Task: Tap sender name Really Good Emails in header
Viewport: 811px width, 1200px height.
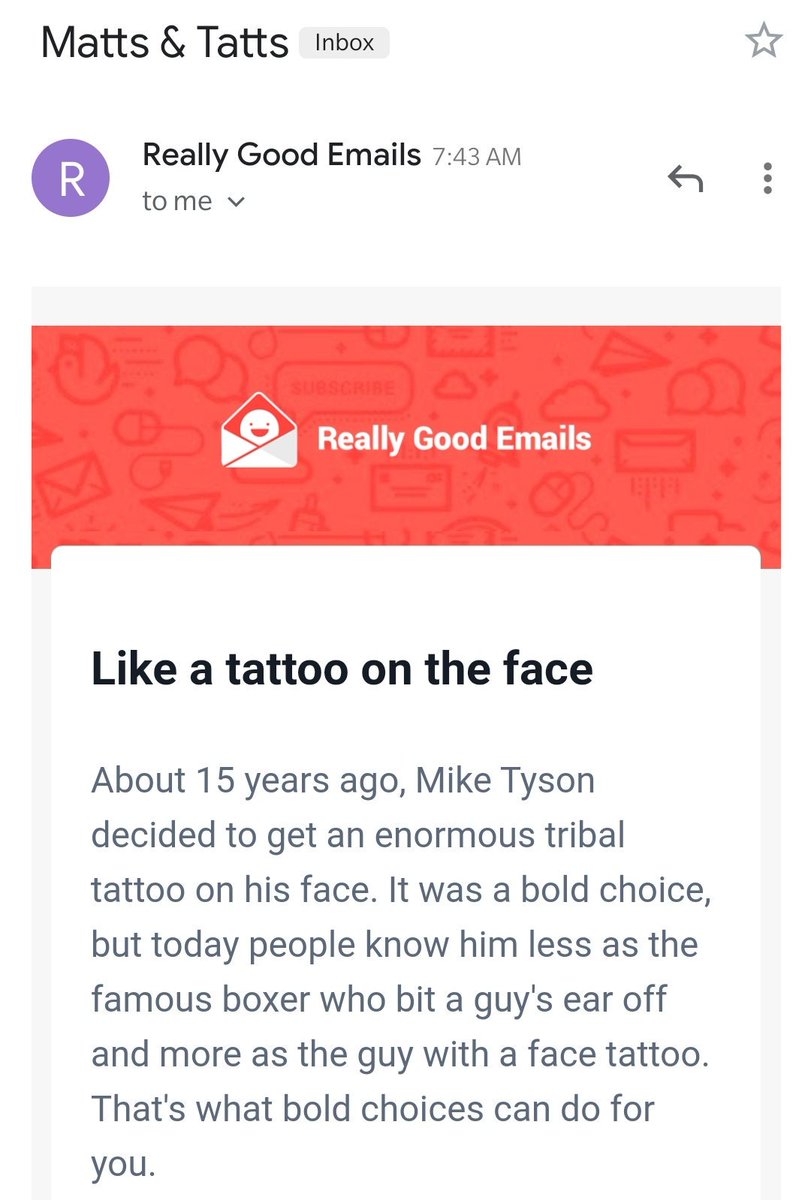Action: [x=281, y=155]
